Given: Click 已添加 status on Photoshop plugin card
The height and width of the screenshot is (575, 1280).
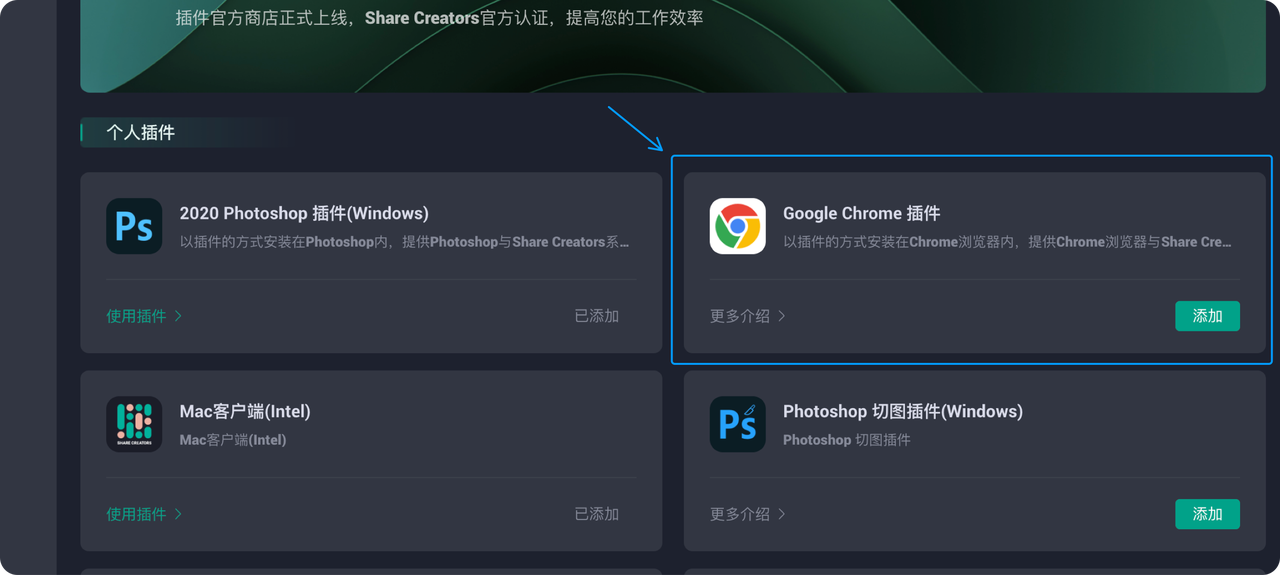Looking at the screenshot, I should point(597,316).
